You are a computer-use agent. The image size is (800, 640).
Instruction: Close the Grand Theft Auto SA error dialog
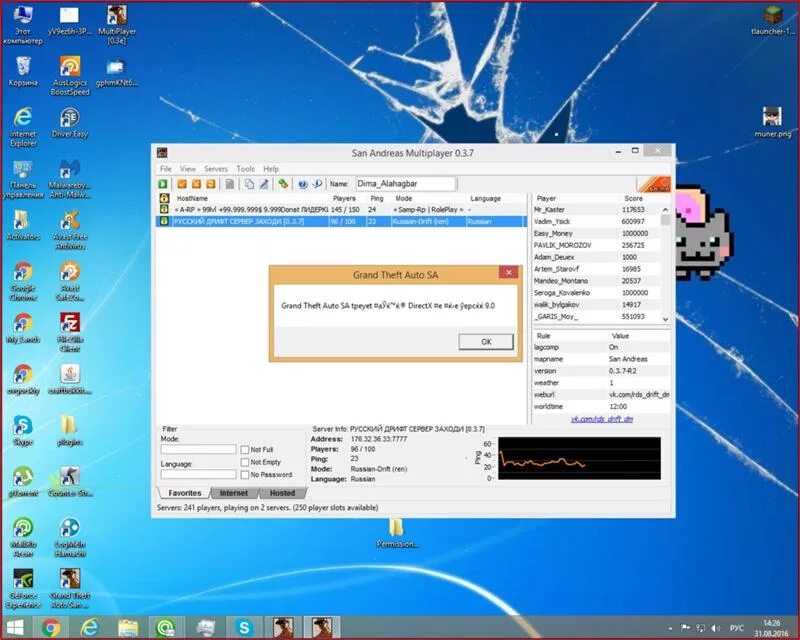tap(509, 273)
